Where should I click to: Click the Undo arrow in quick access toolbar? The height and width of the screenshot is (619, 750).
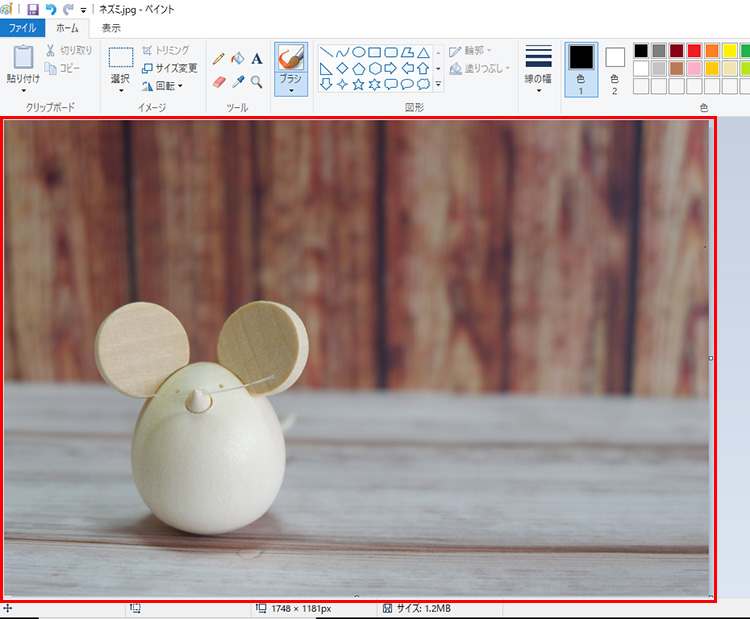click(51, 8)
